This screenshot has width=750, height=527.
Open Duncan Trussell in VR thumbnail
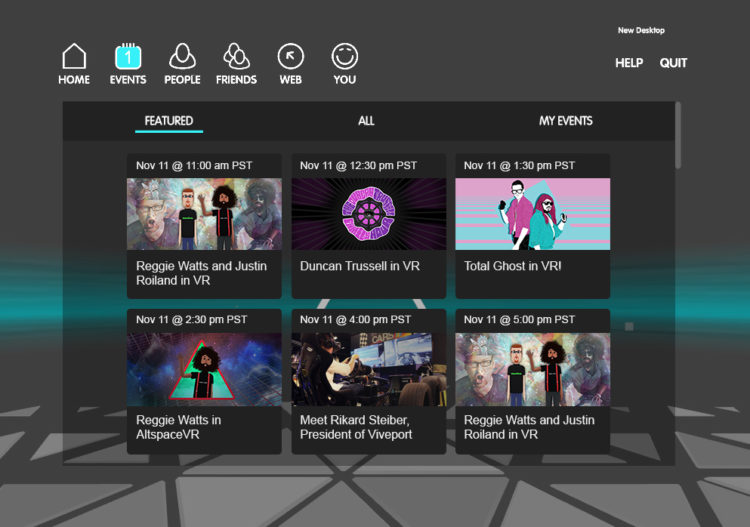tap(369, 214)
